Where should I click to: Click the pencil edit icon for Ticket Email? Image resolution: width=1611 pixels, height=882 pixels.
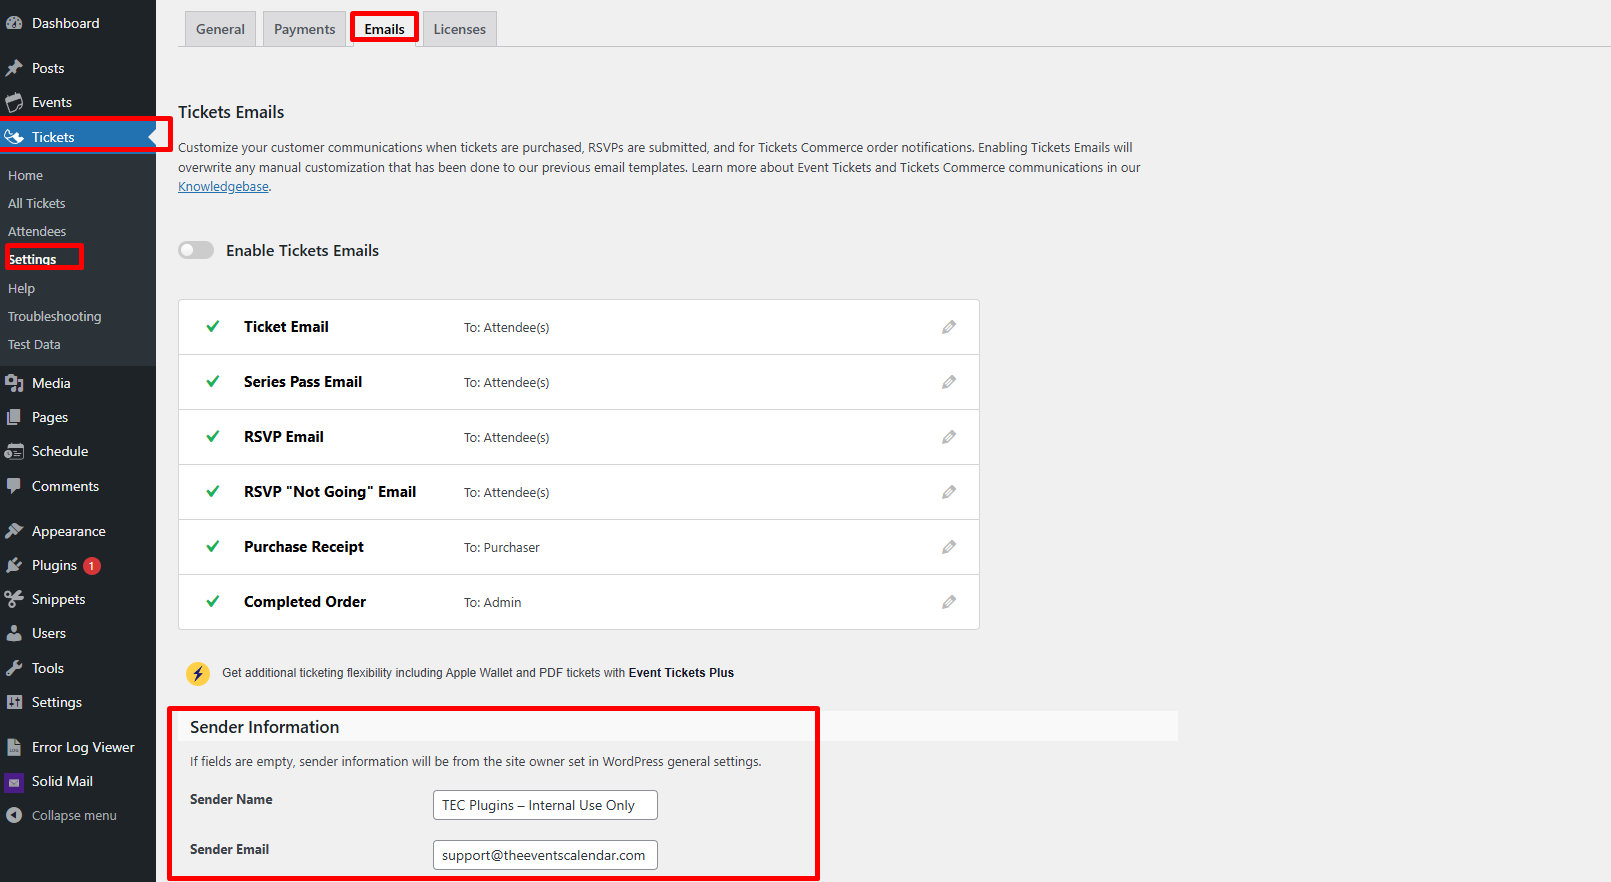948,327
